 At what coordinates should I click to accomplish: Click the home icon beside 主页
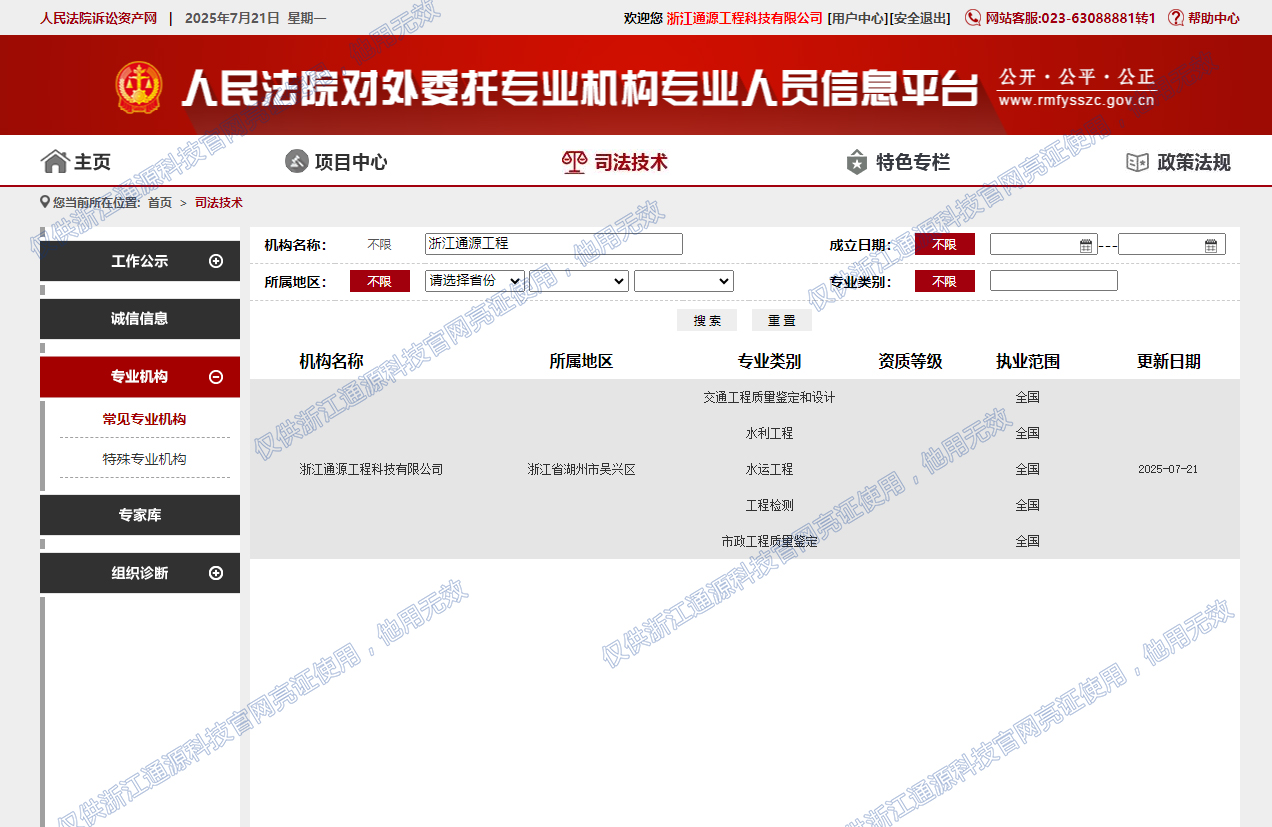coord(54,161)
